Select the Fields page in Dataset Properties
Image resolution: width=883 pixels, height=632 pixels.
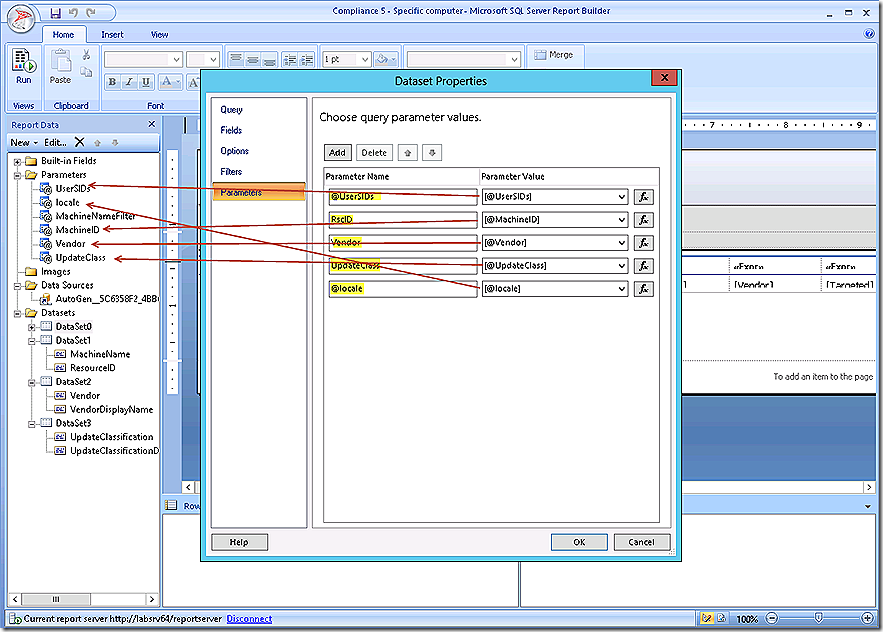coord(231,130)
